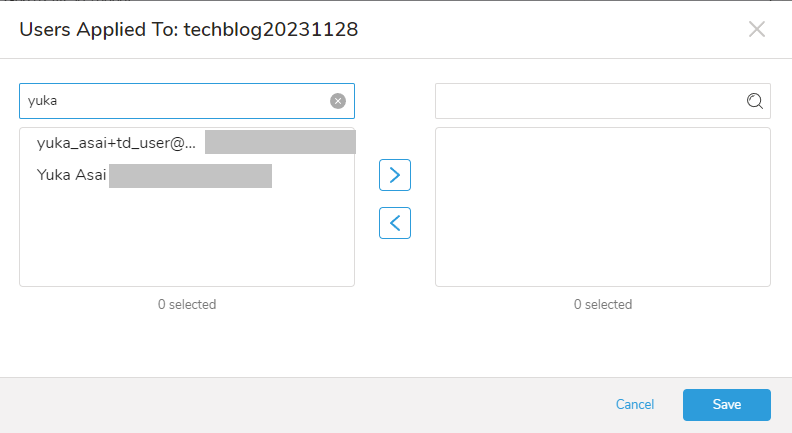Move users back with left arrow button
Image resolution: width=792 pixels, height=433 pixels.
click(395, 223)
